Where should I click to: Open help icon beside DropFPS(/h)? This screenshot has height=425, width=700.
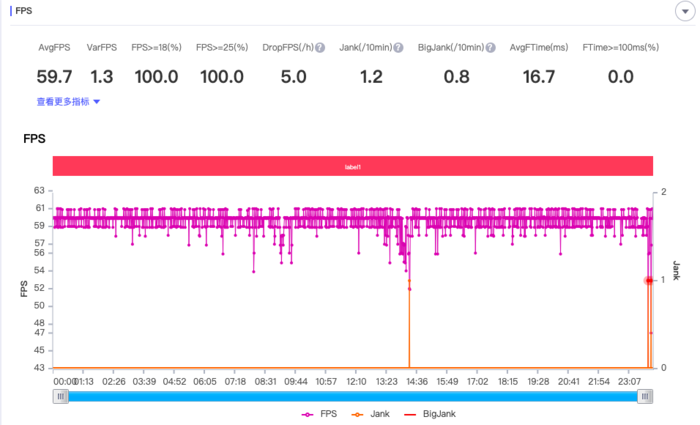coord(320,48)
